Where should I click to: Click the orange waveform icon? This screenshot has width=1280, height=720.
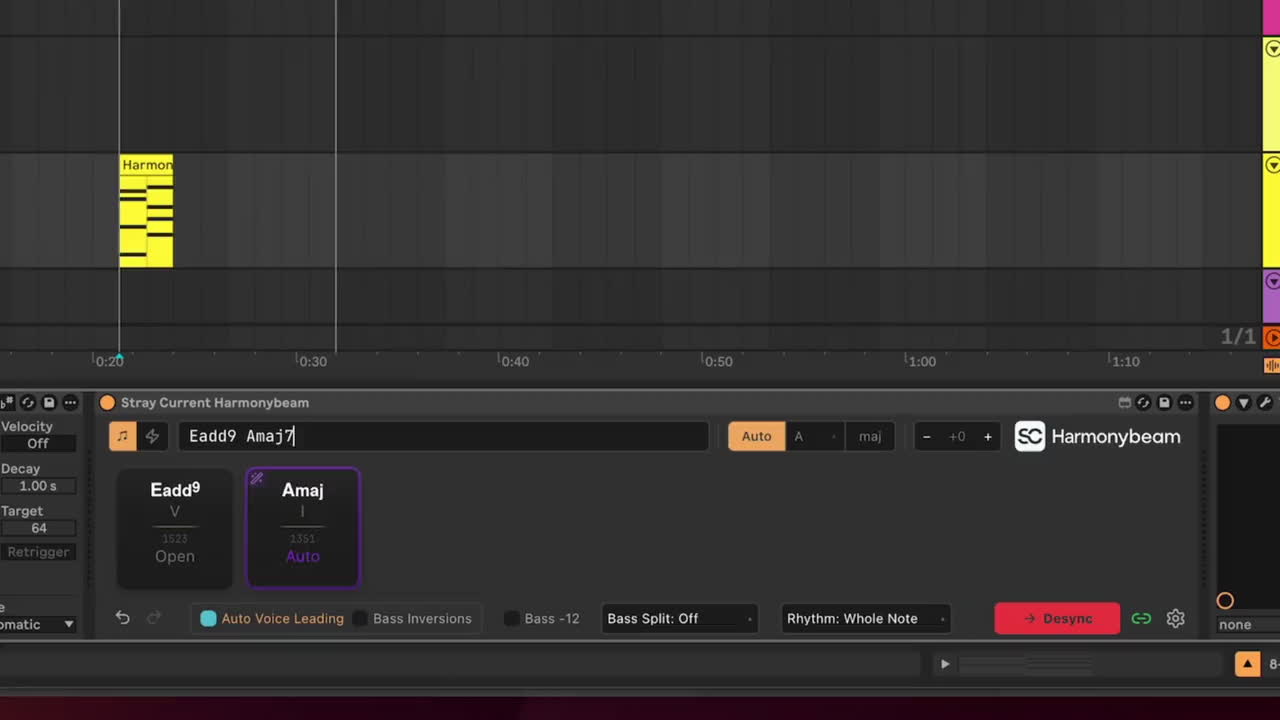[x=1272, y=365]
